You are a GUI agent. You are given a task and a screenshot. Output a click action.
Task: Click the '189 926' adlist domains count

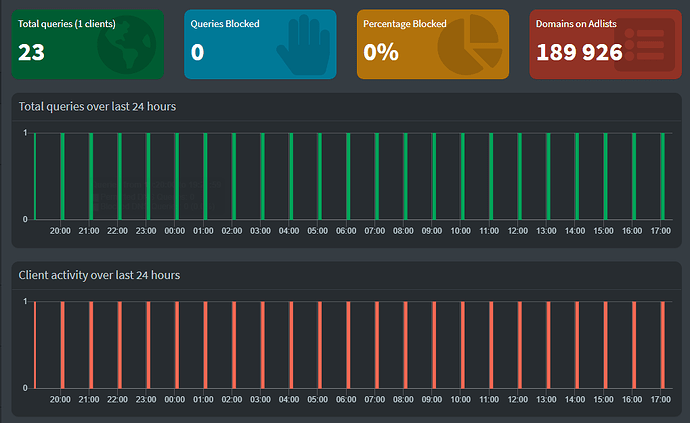point(579,52)
